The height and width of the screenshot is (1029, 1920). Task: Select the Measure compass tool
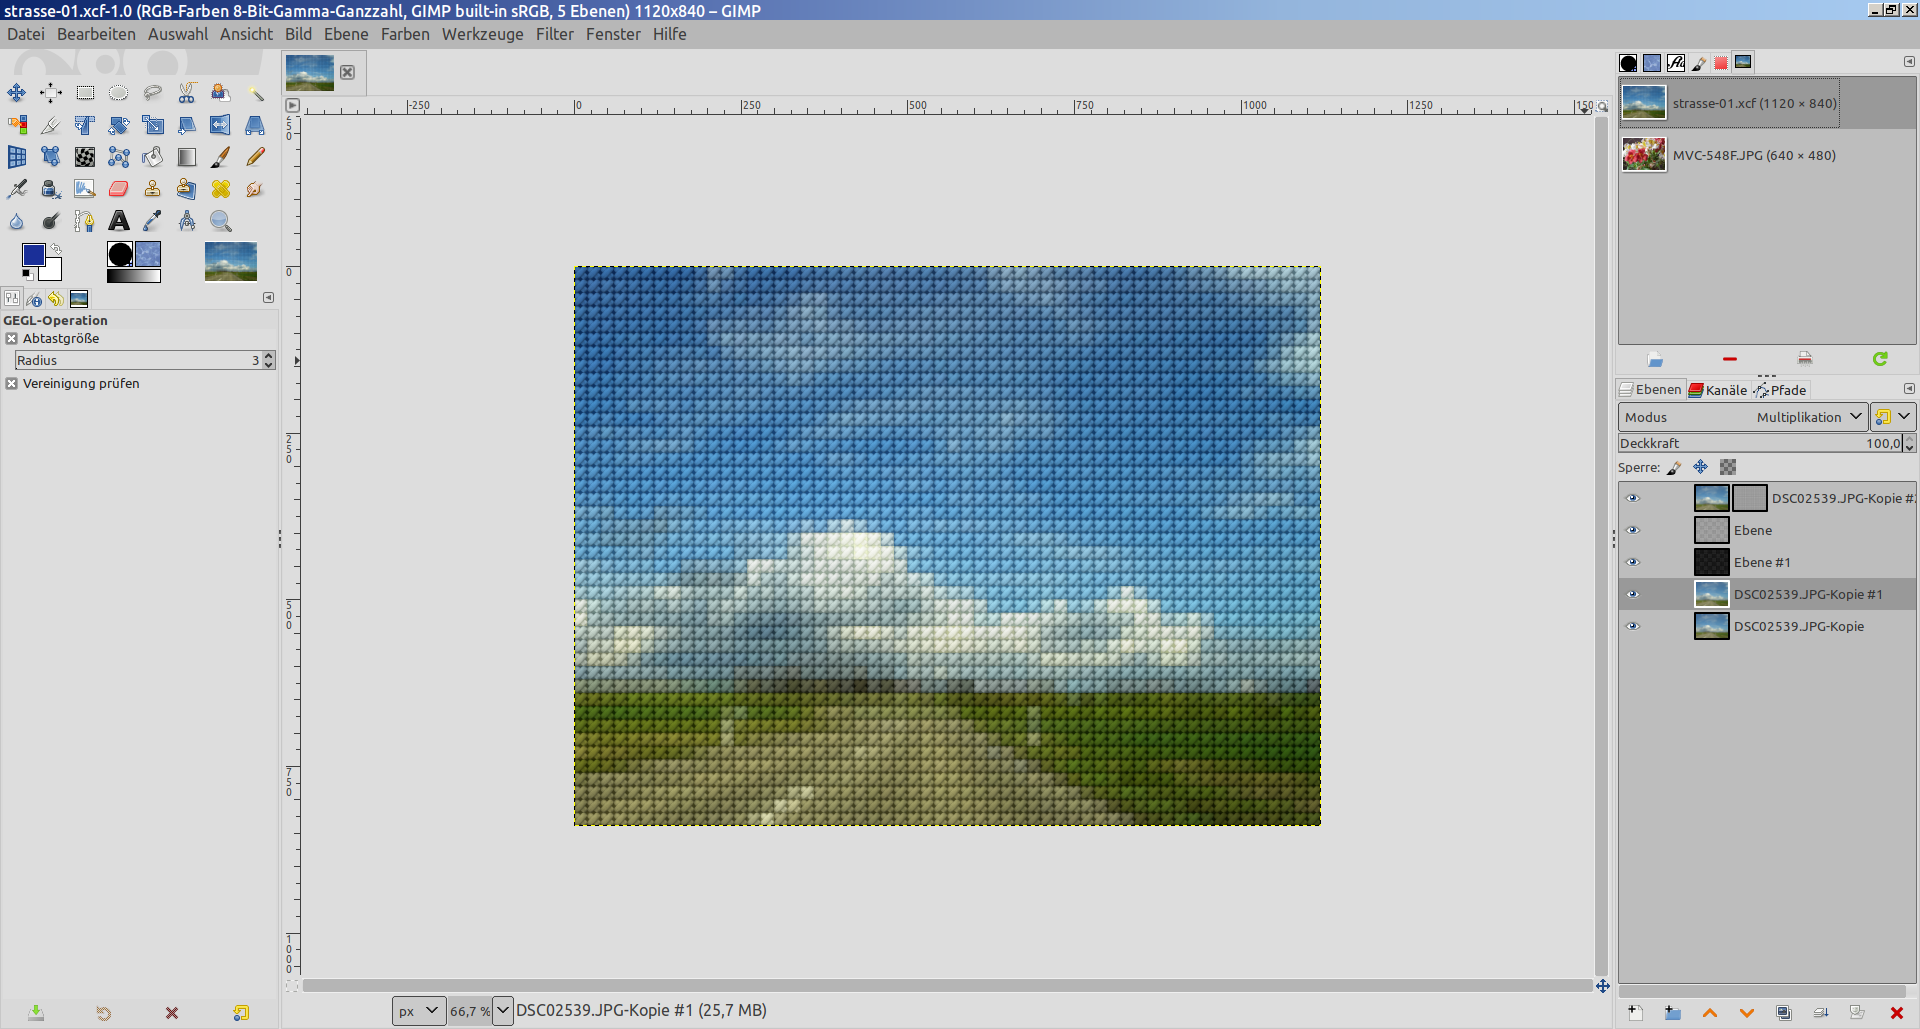tap(187, 221)
